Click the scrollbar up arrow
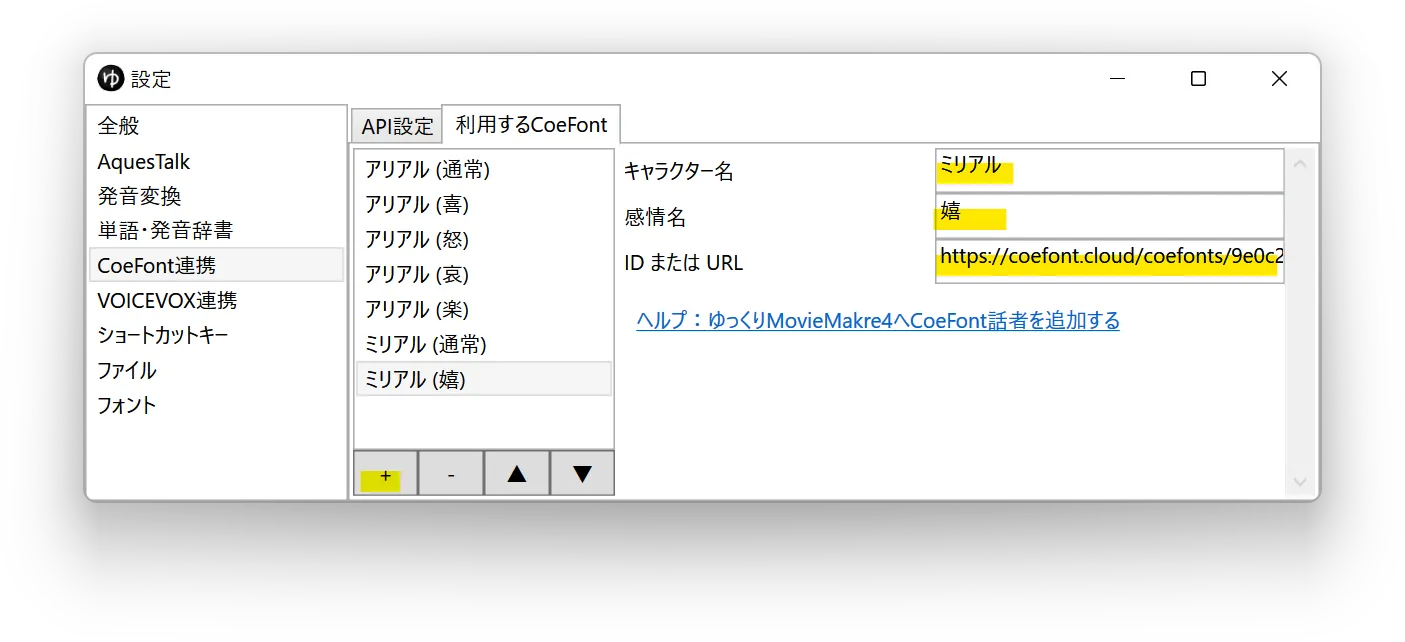This screenshot has height=642, width=1405. coord(1300,162)
